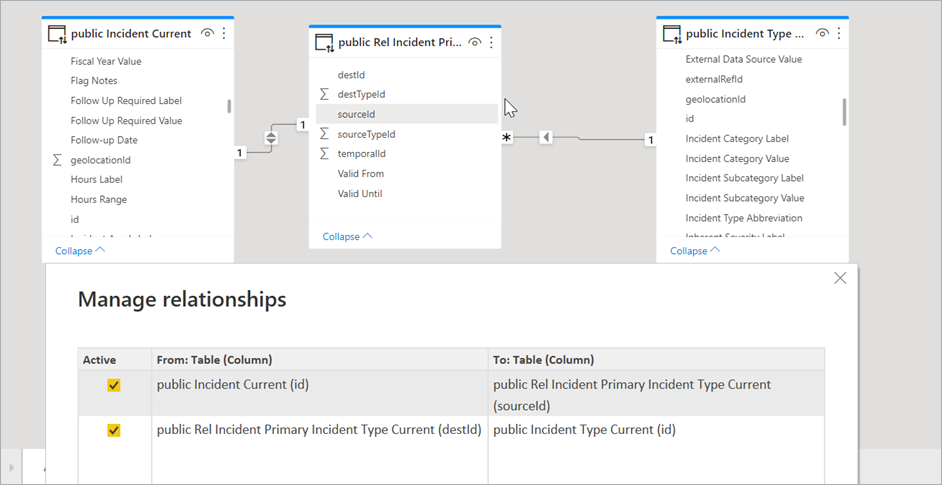Open more options for Rel Incident table
Screen dimensions: 942x485
tap(491, 42)
